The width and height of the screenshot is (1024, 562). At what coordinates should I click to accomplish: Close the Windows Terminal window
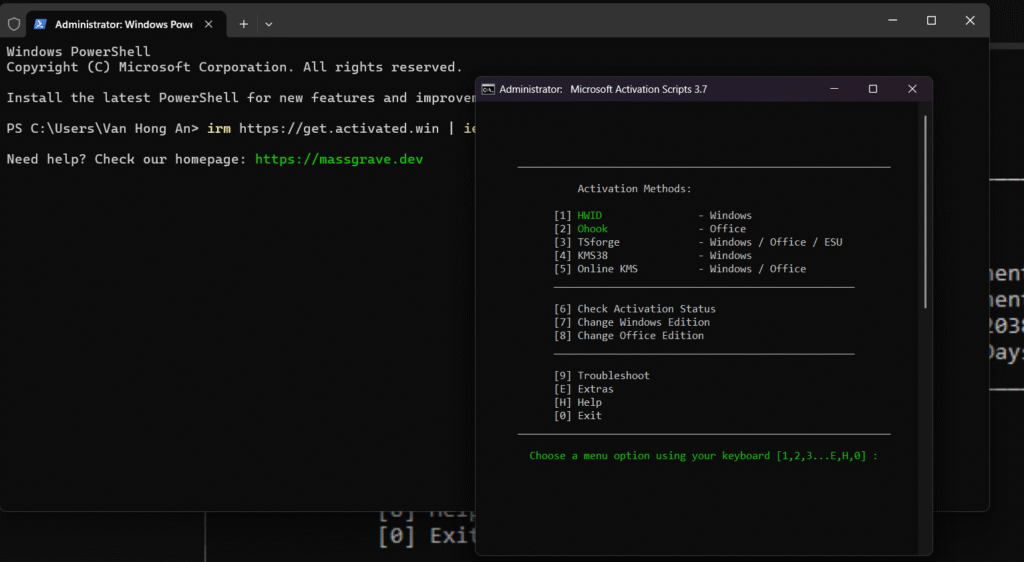click(970, 20)
